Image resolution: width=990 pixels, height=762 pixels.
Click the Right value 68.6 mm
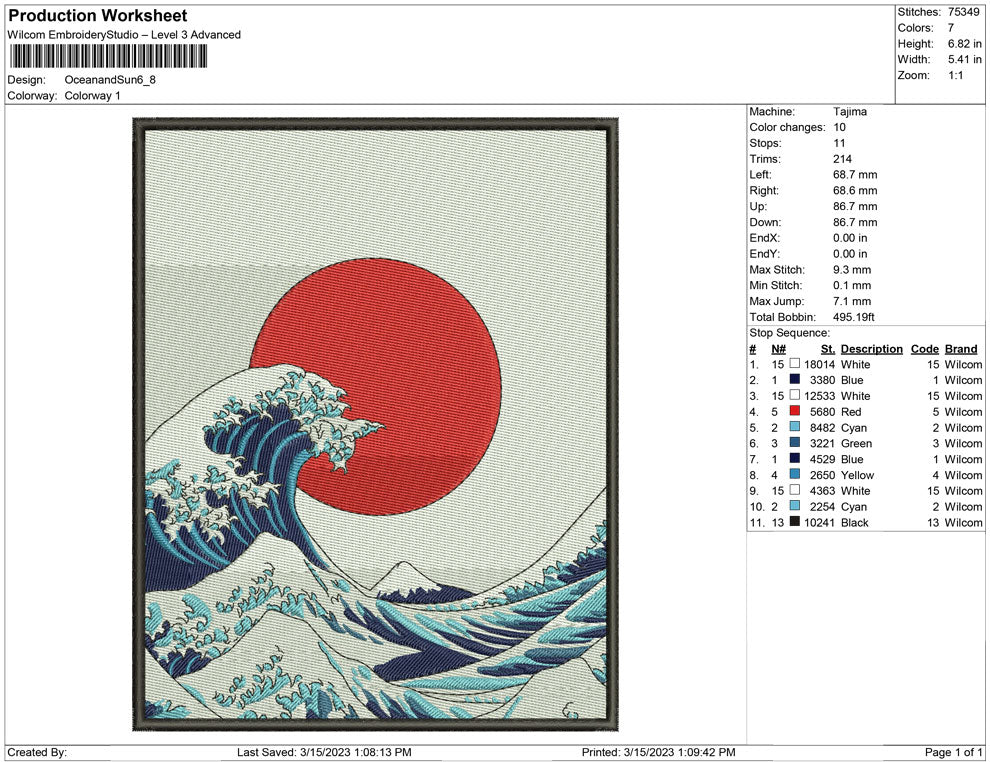click(855, 191)
